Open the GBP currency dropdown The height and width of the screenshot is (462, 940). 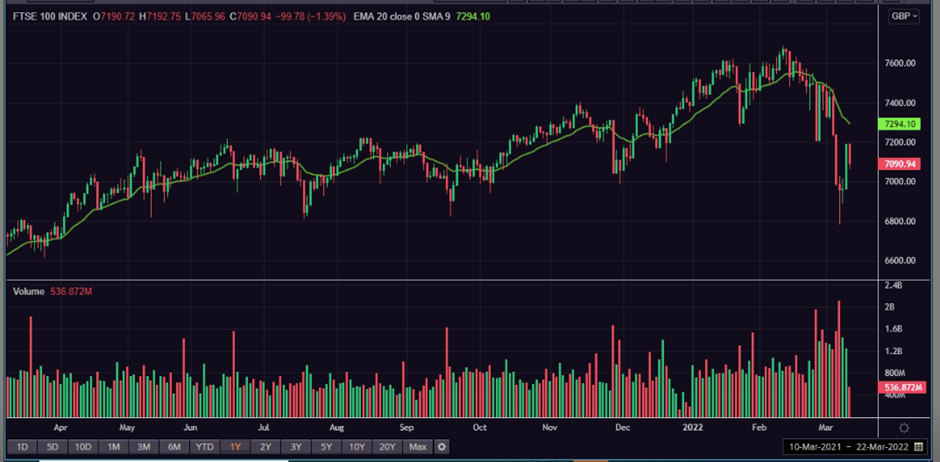[x=903, y=17]
